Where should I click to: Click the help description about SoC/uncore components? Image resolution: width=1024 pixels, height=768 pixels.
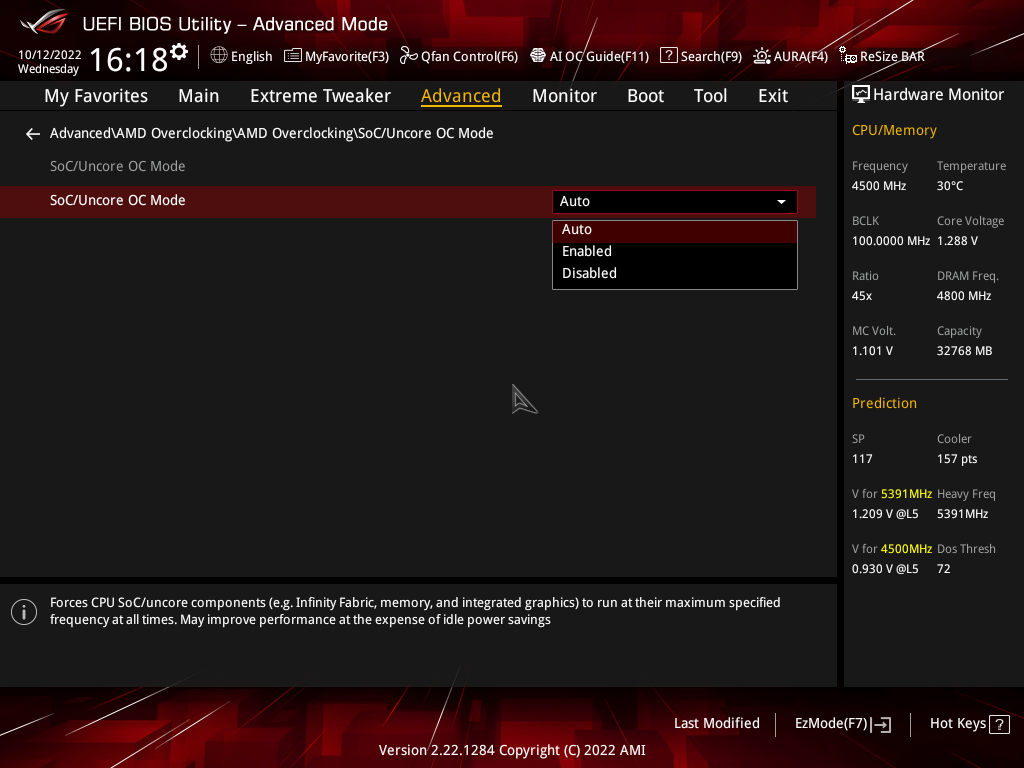(x=415, y=611)
